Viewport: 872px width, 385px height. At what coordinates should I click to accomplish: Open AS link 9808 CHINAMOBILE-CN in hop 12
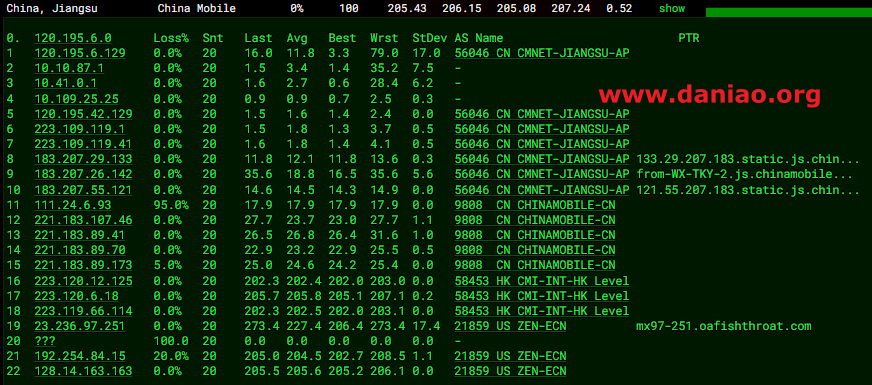pos(535,220)
